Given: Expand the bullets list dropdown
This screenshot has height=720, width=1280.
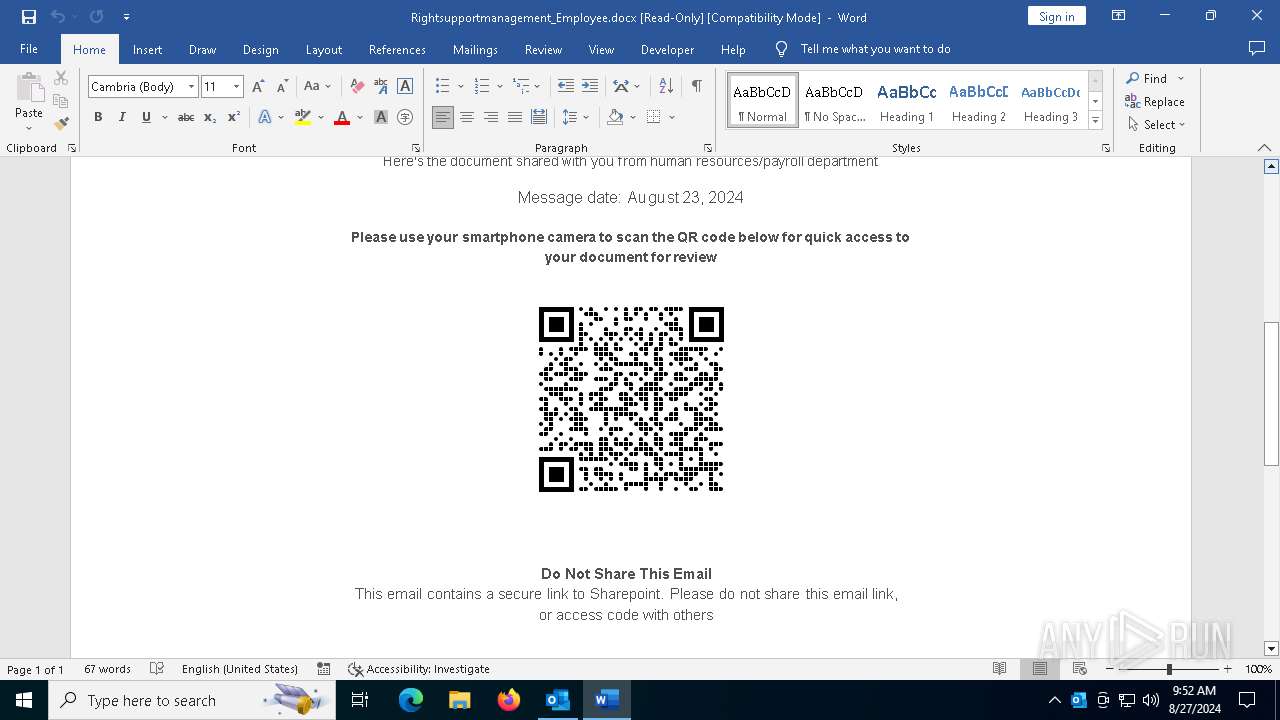Looking at the screenshot, I should tap(460, 87).
